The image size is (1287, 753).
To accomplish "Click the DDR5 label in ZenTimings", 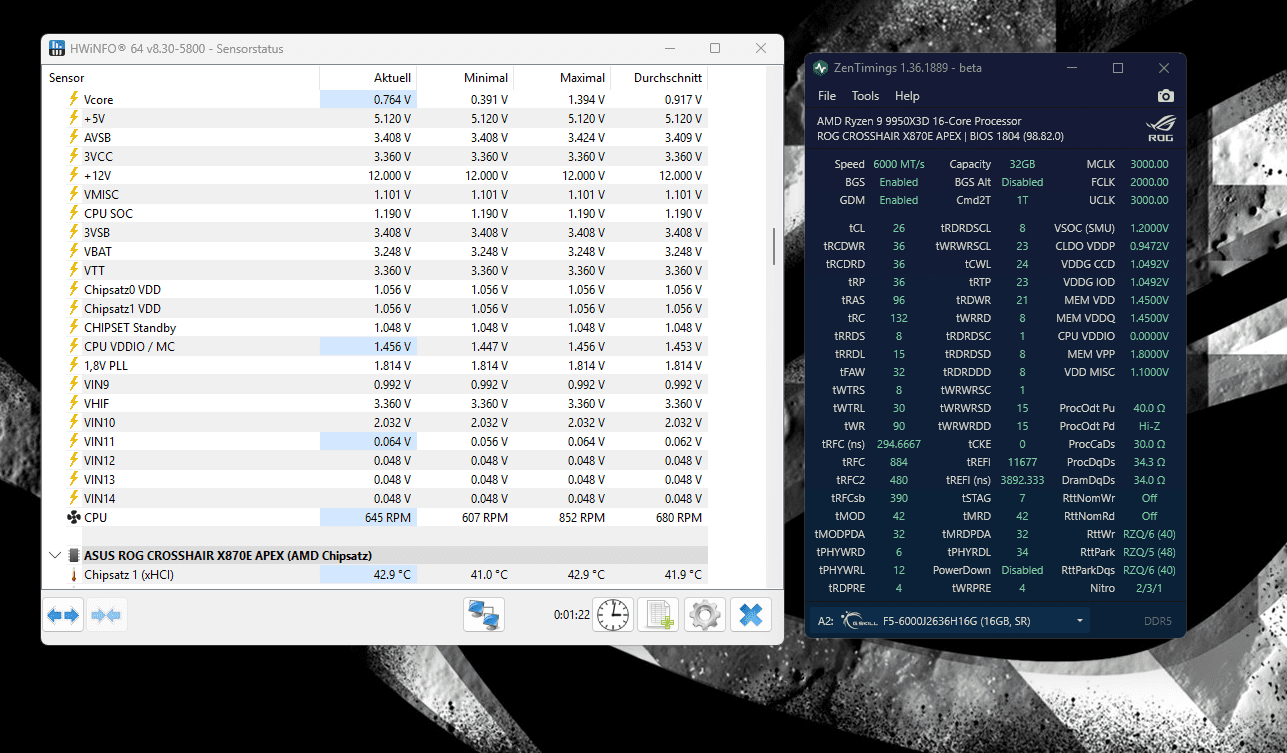I will [1160, 621].
